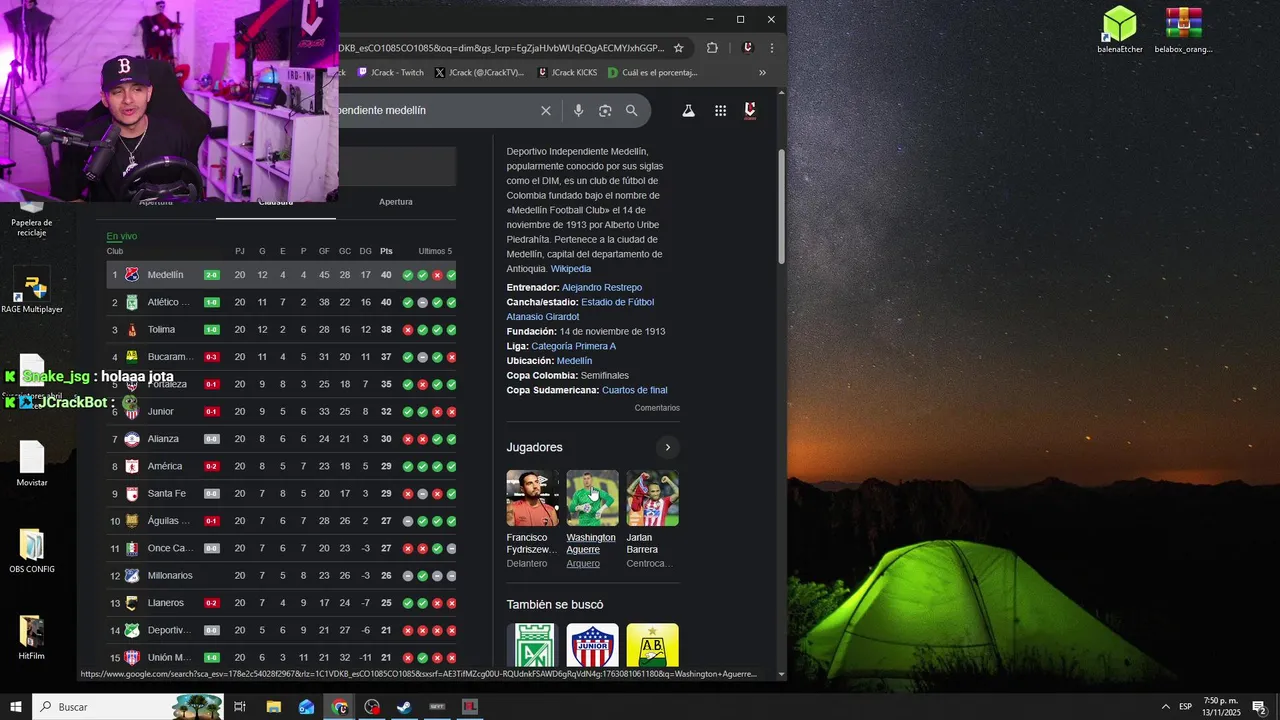Show more bookmarks with the double chevron
Screen dimensions: 1280x720
pos(762,73)
